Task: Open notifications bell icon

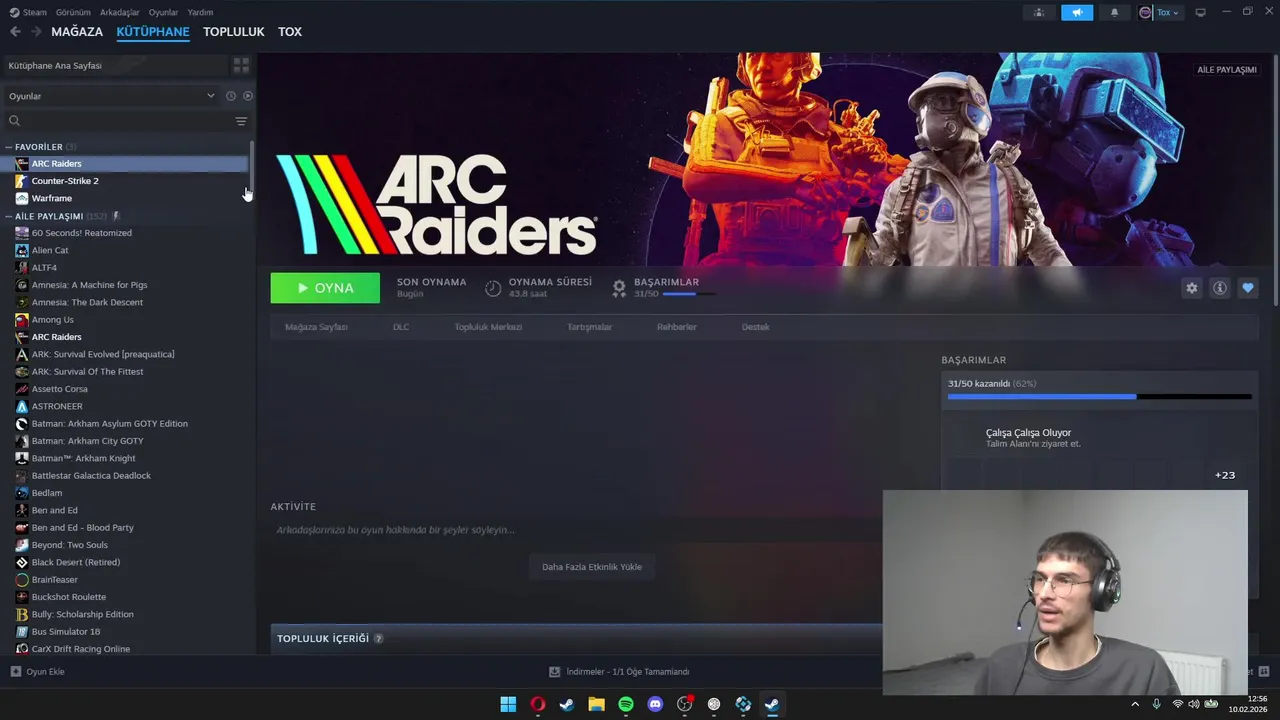Action: coord(1115,13)
